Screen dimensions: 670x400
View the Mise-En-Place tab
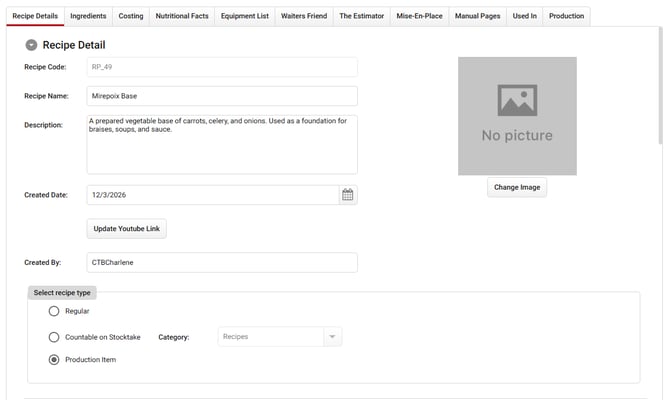coord(419,16)
